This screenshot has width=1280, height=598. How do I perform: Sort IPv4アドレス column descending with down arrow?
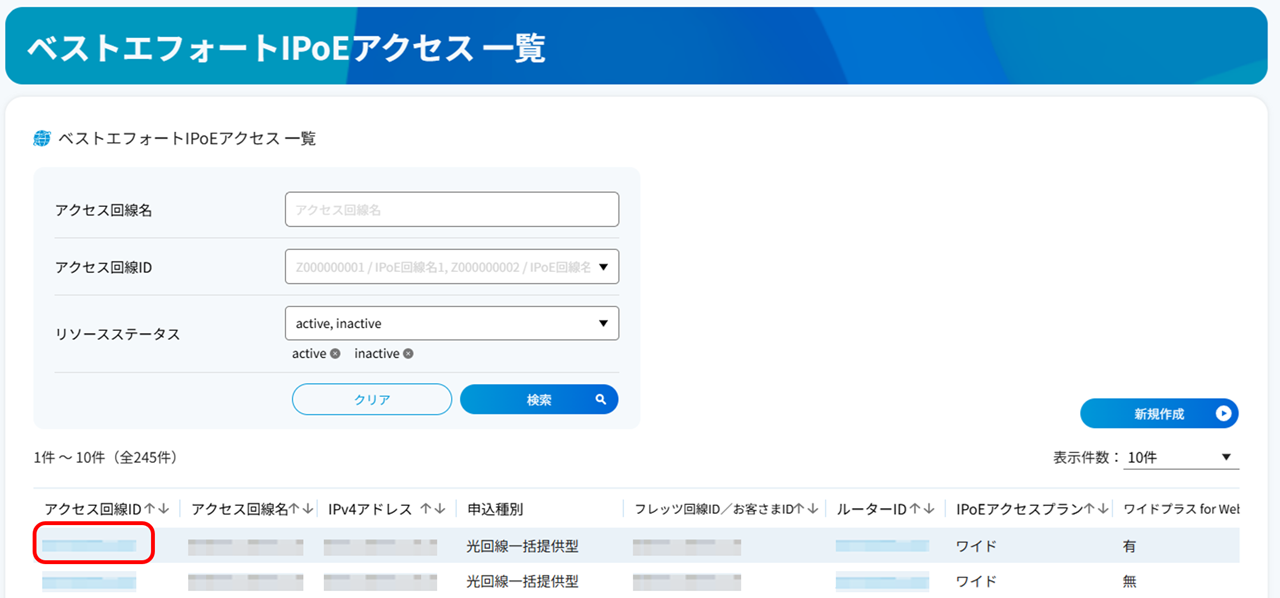(440, 509)
